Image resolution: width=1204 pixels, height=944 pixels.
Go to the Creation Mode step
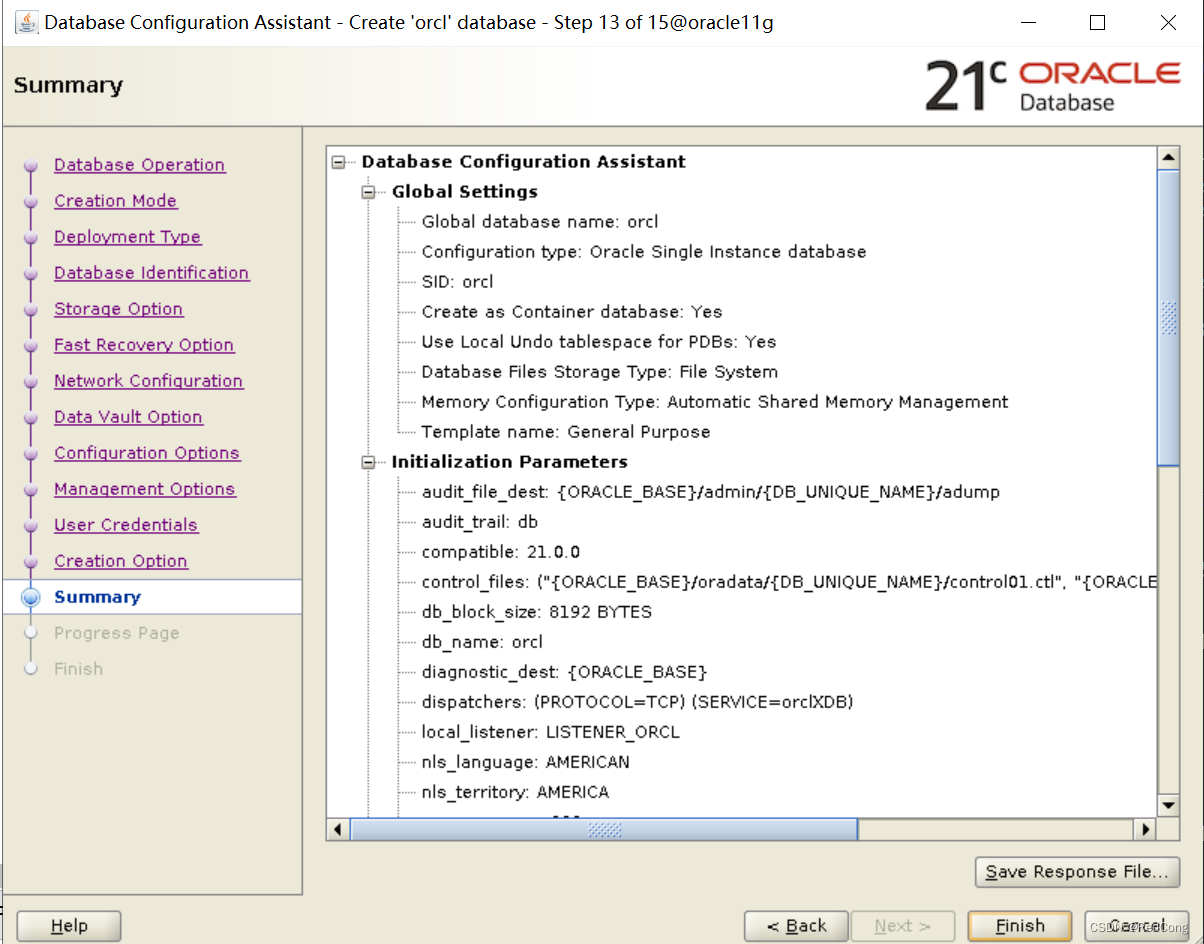pos(115,201)
